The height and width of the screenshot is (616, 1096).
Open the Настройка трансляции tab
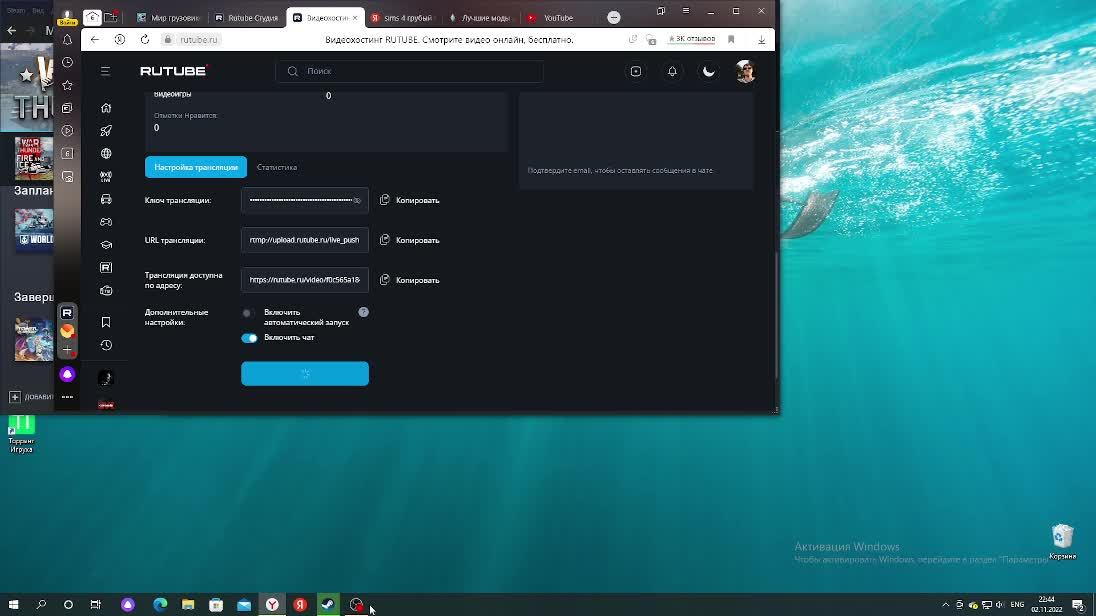pos(196,167)
